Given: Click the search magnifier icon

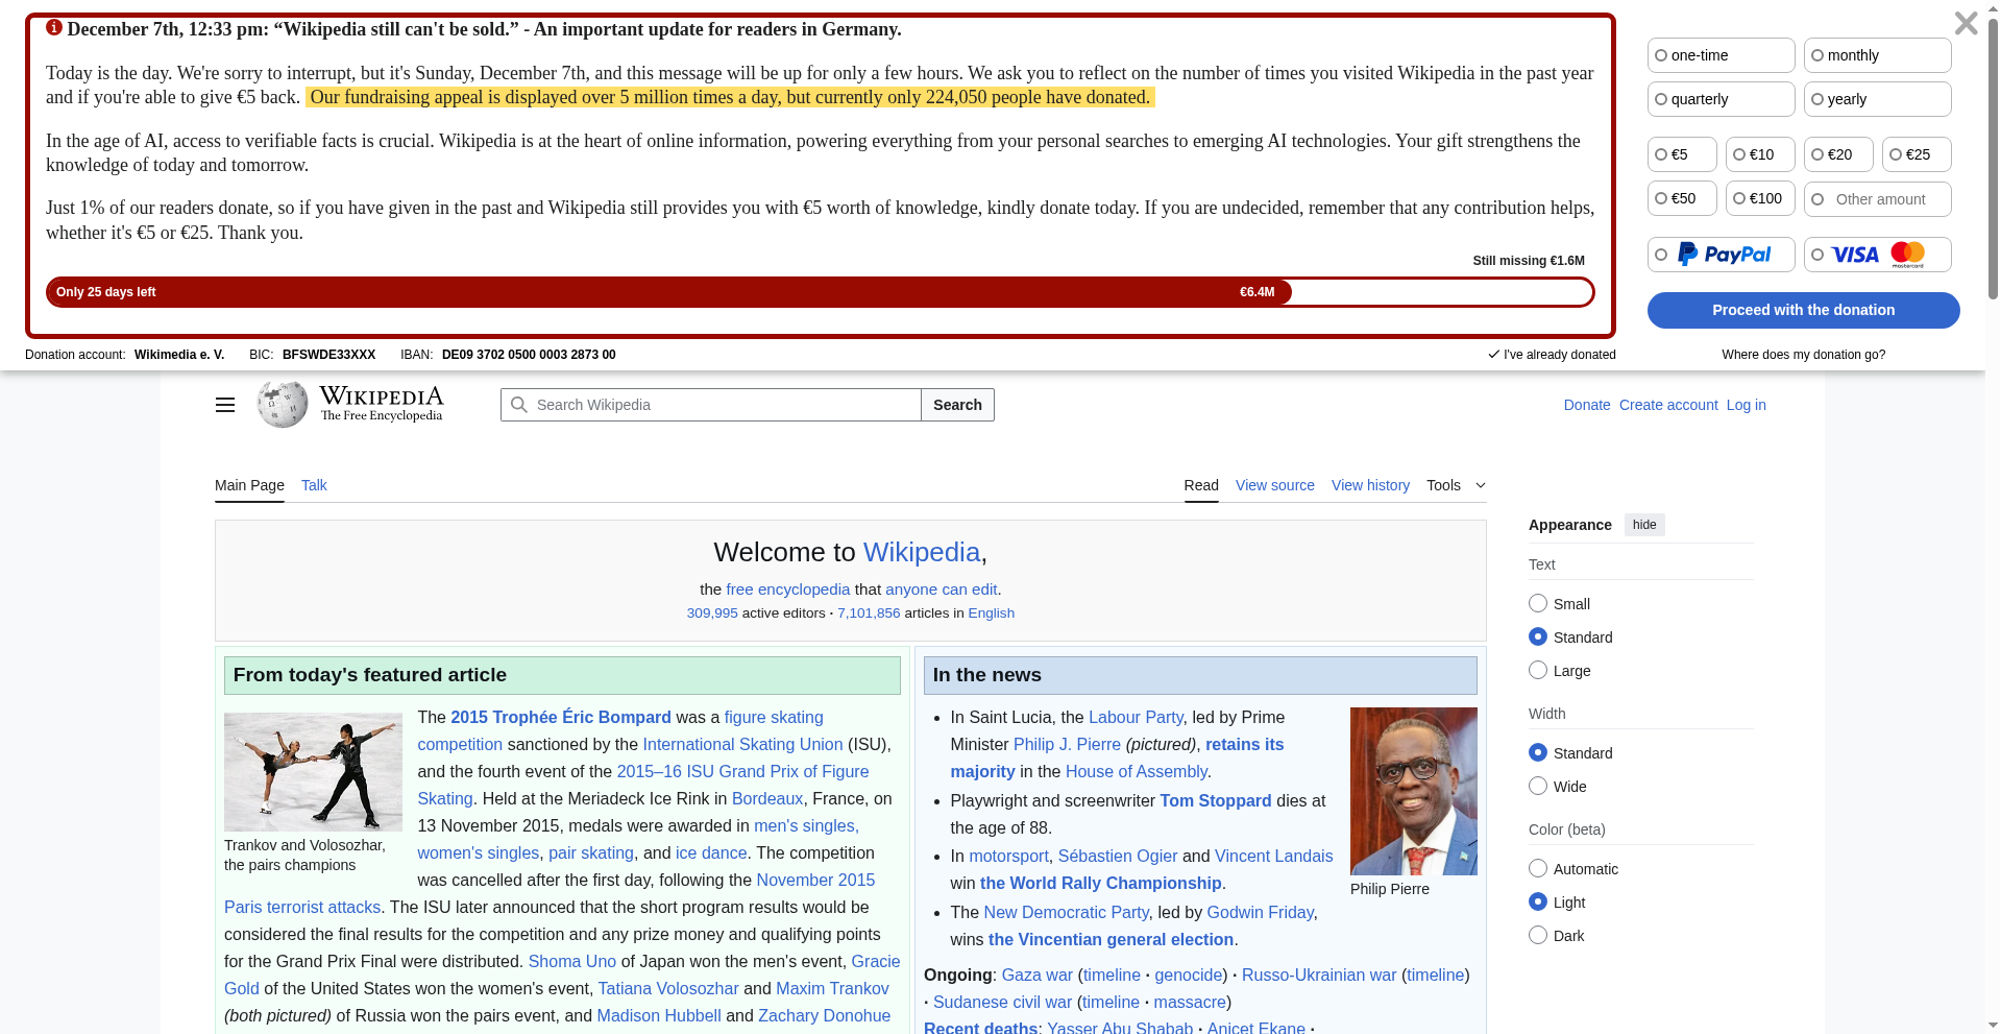Looking at the screenshot, I should click(x=518, y=405).
